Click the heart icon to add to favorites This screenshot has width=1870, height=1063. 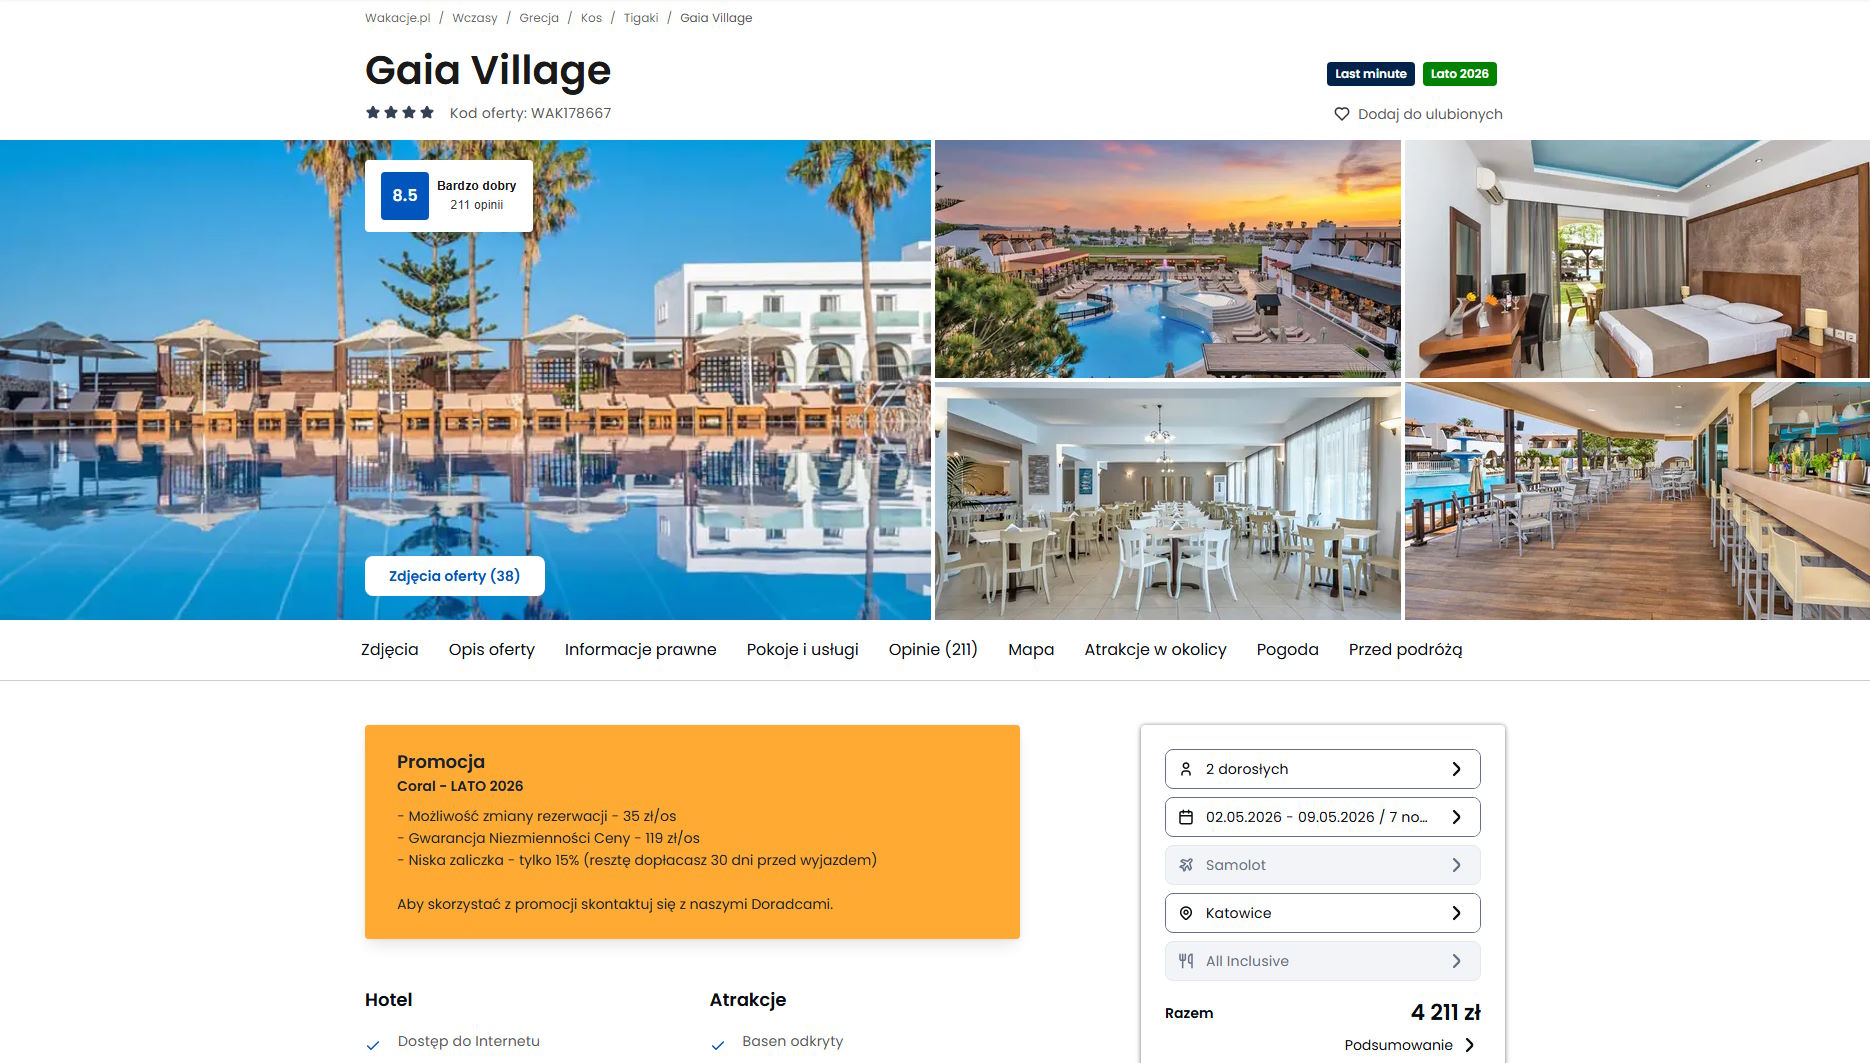click(1341, 114)
